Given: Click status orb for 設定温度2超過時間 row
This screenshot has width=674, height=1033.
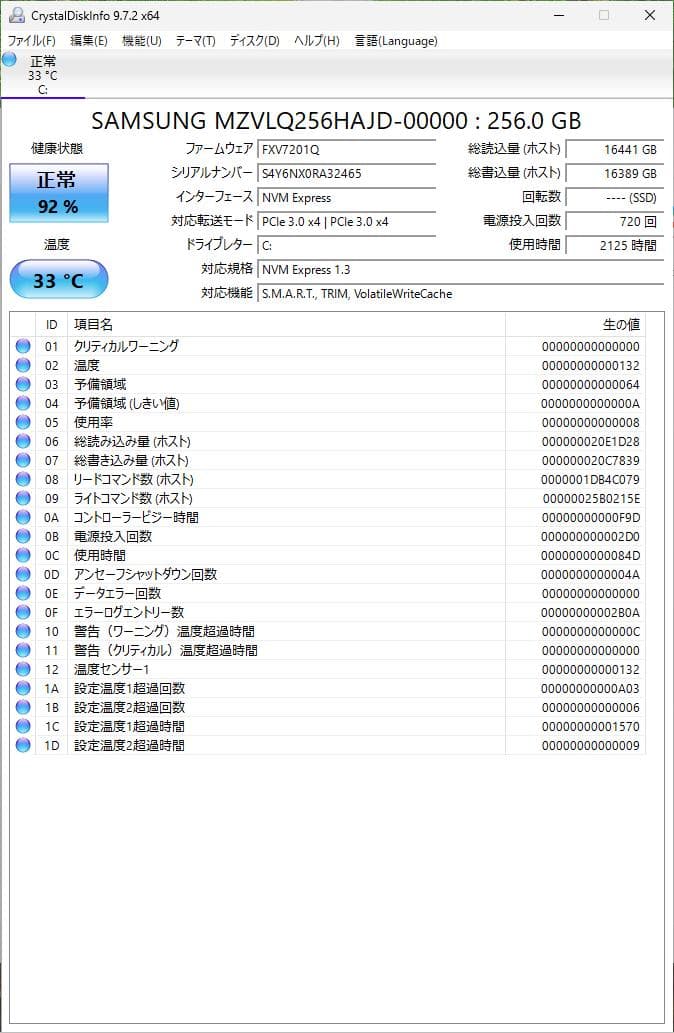Looking at the screenshot, I should pyautogui.click(x=23, y=745).
